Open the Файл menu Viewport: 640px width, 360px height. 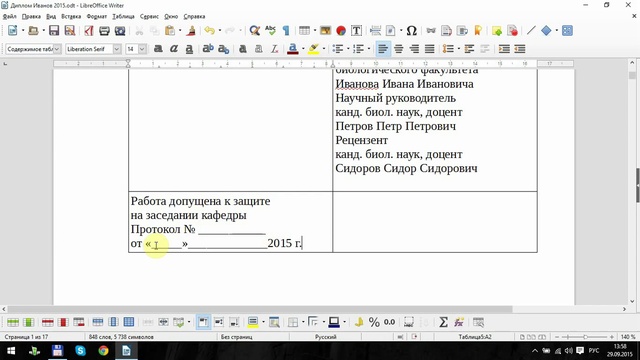pyautogui.click(x=9, y=16)
